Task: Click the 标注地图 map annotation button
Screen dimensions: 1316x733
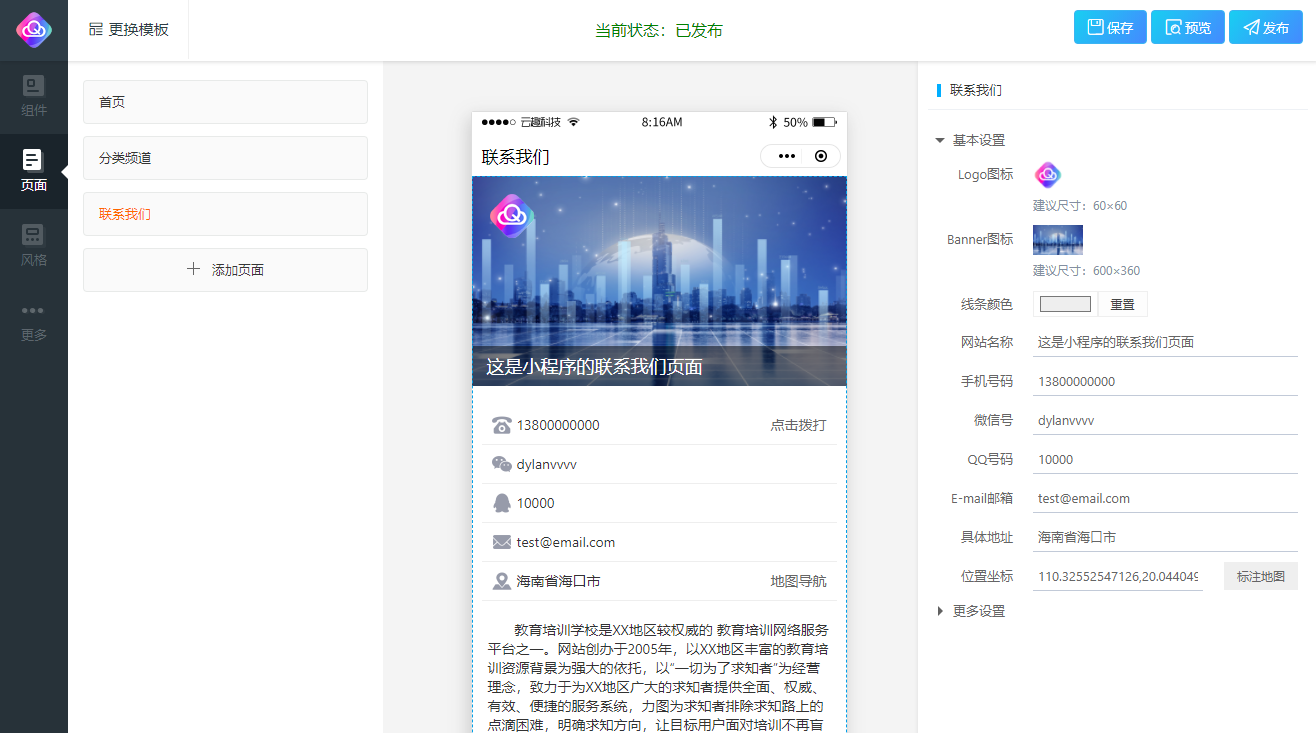Action: coord(1260,575)
